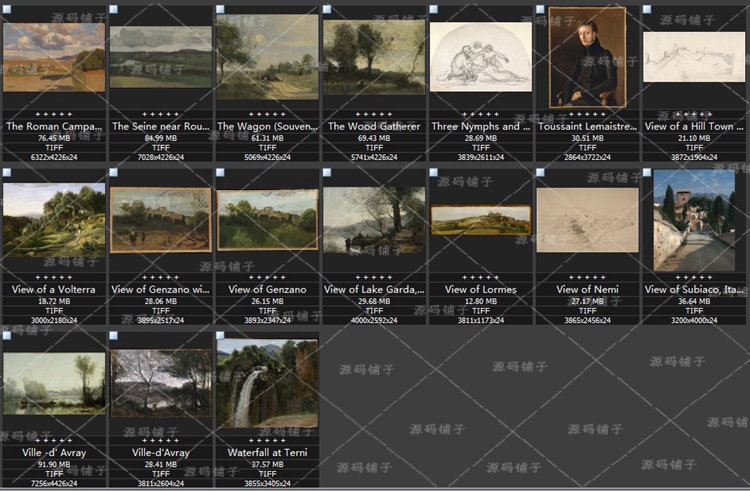Select the 28.41 MB Ville-d'Avray thumbnail
This screenshot has width=750, height=491.
161,383
